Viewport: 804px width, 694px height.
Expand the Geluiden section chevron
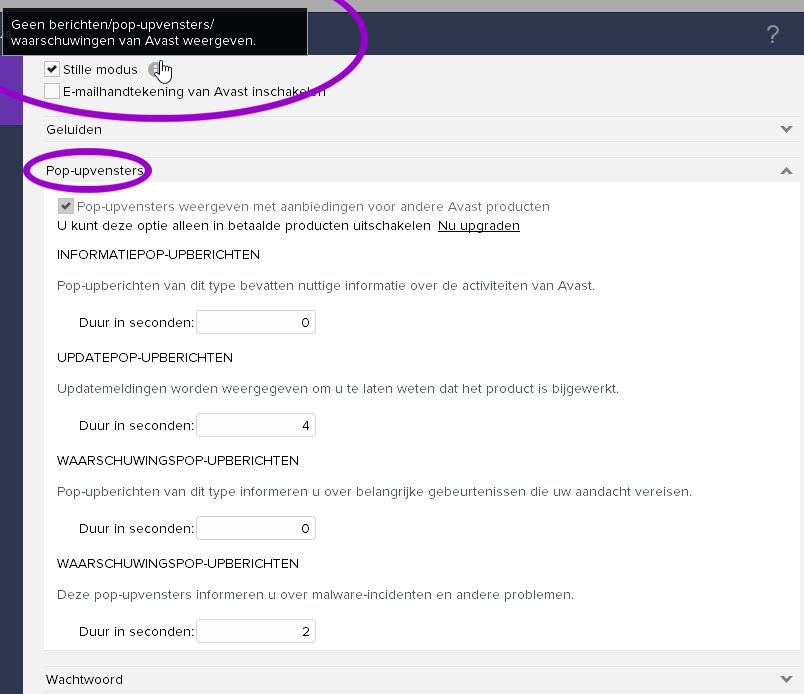pyautogui.click(x=786, y=129)
